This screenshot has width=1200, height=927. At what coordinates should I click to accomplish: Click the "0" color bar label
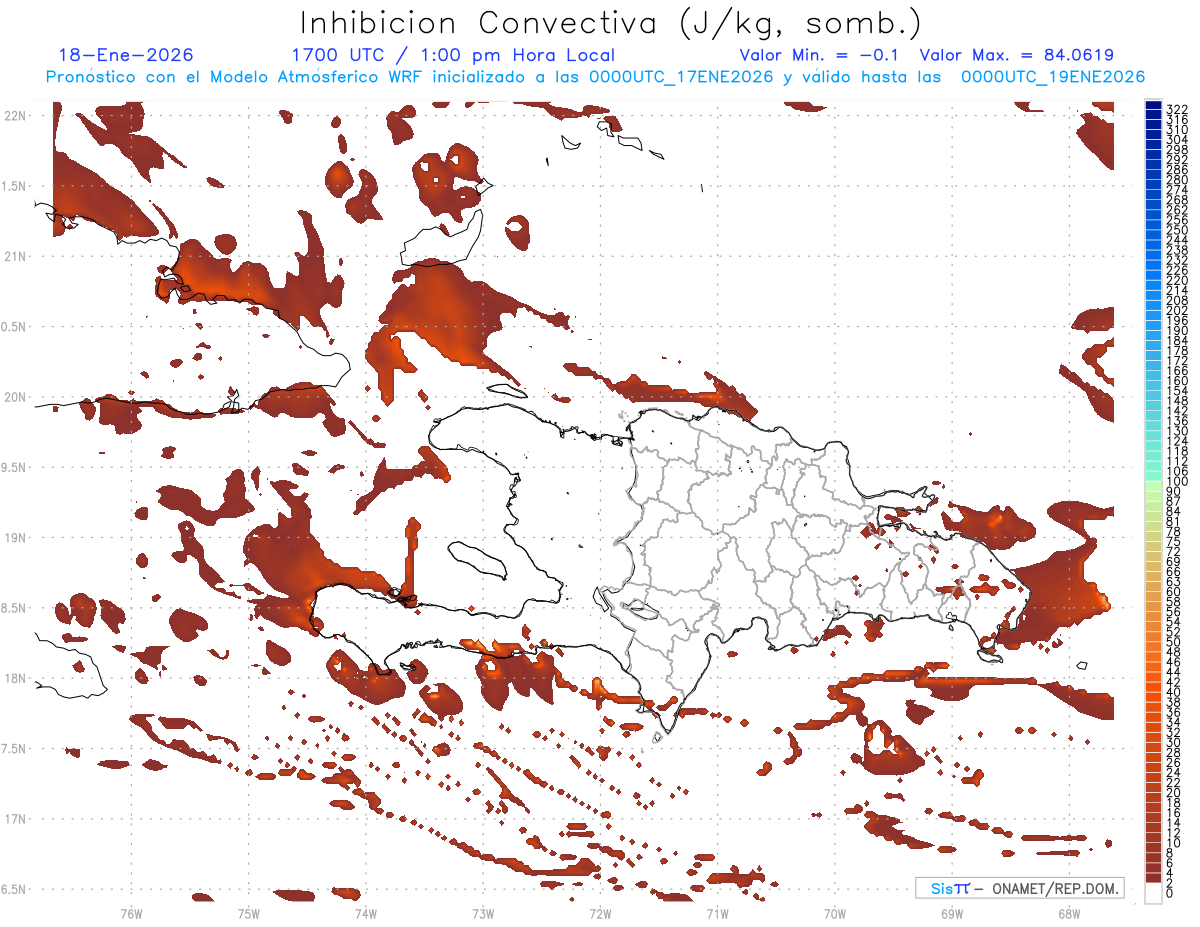(1170, 895)
